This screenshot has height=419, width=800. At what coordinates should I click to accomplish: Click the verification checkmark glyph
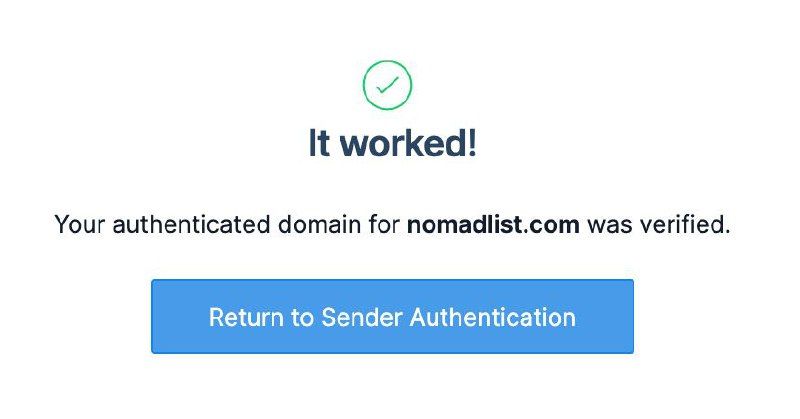tap(387, 87)
